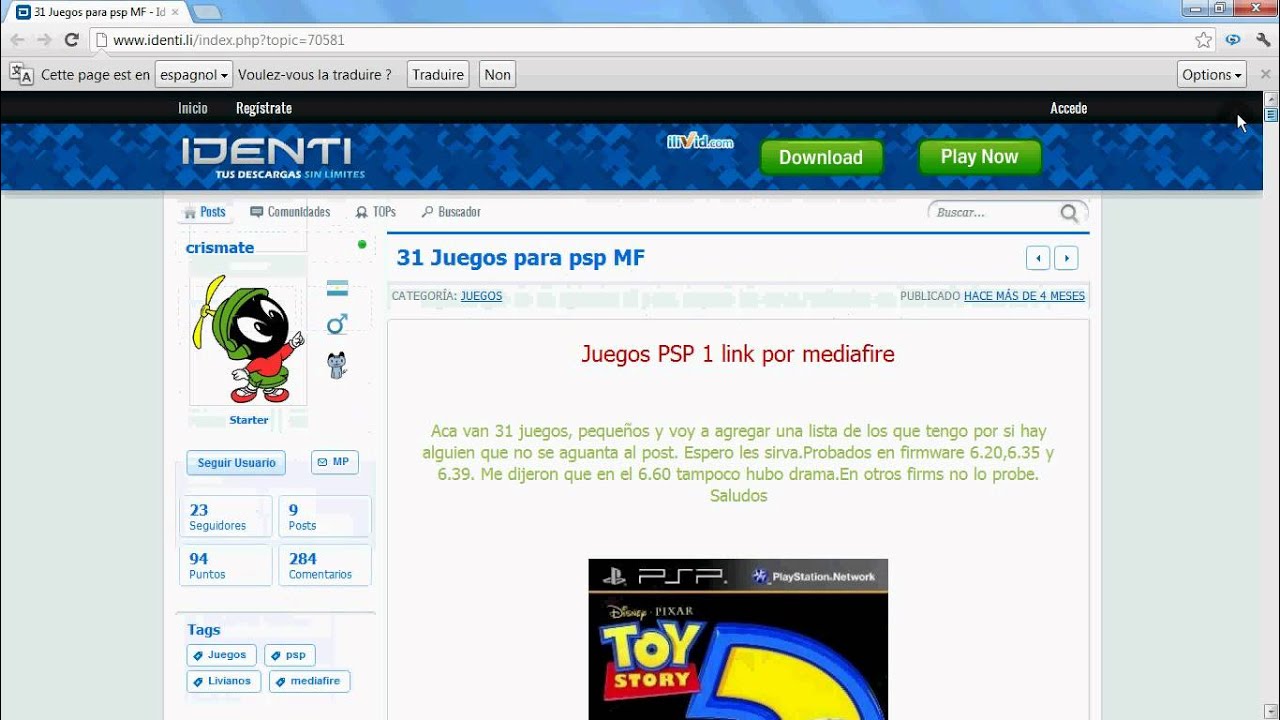1280x720 pixels.
Task: Go to Inicio in the top navigation
Action: [193, 108]
